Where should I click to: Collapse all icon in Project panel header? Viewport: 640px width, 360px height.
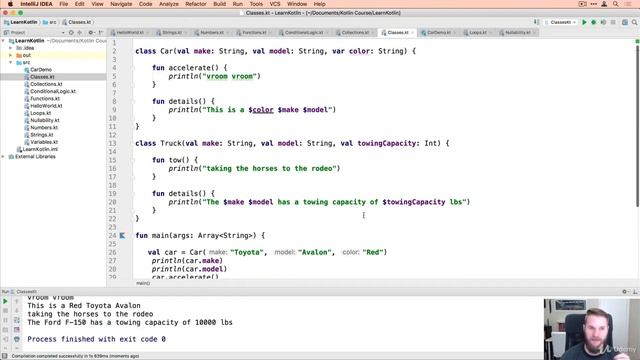coord(80,32)
